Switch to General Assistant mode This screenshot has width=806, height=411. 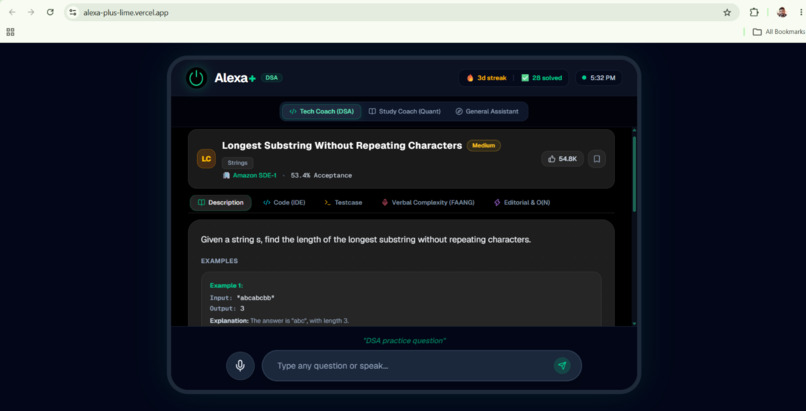pos(487,111)
